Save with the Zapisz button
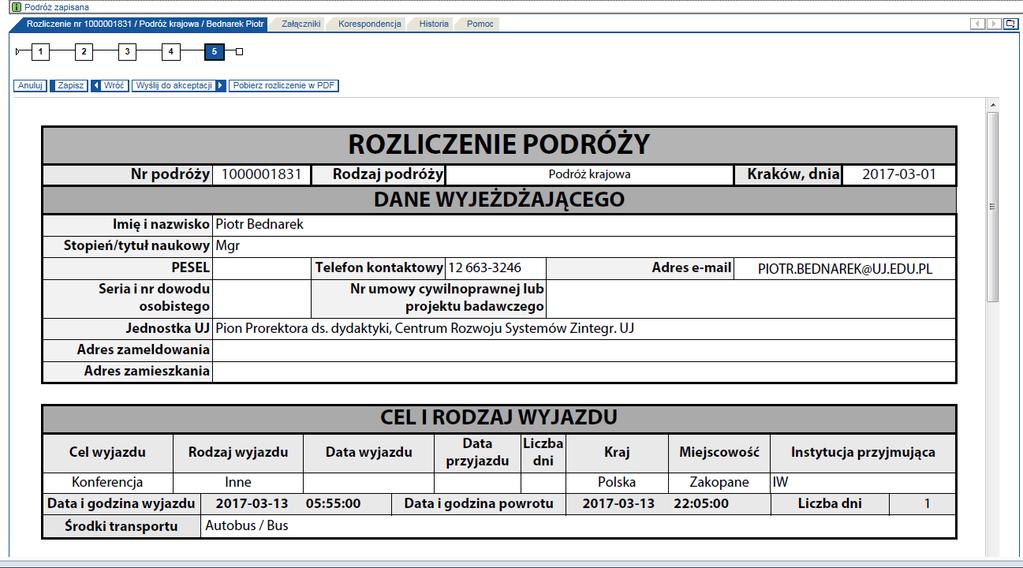 pyautogui.click(x=69, y=85)
